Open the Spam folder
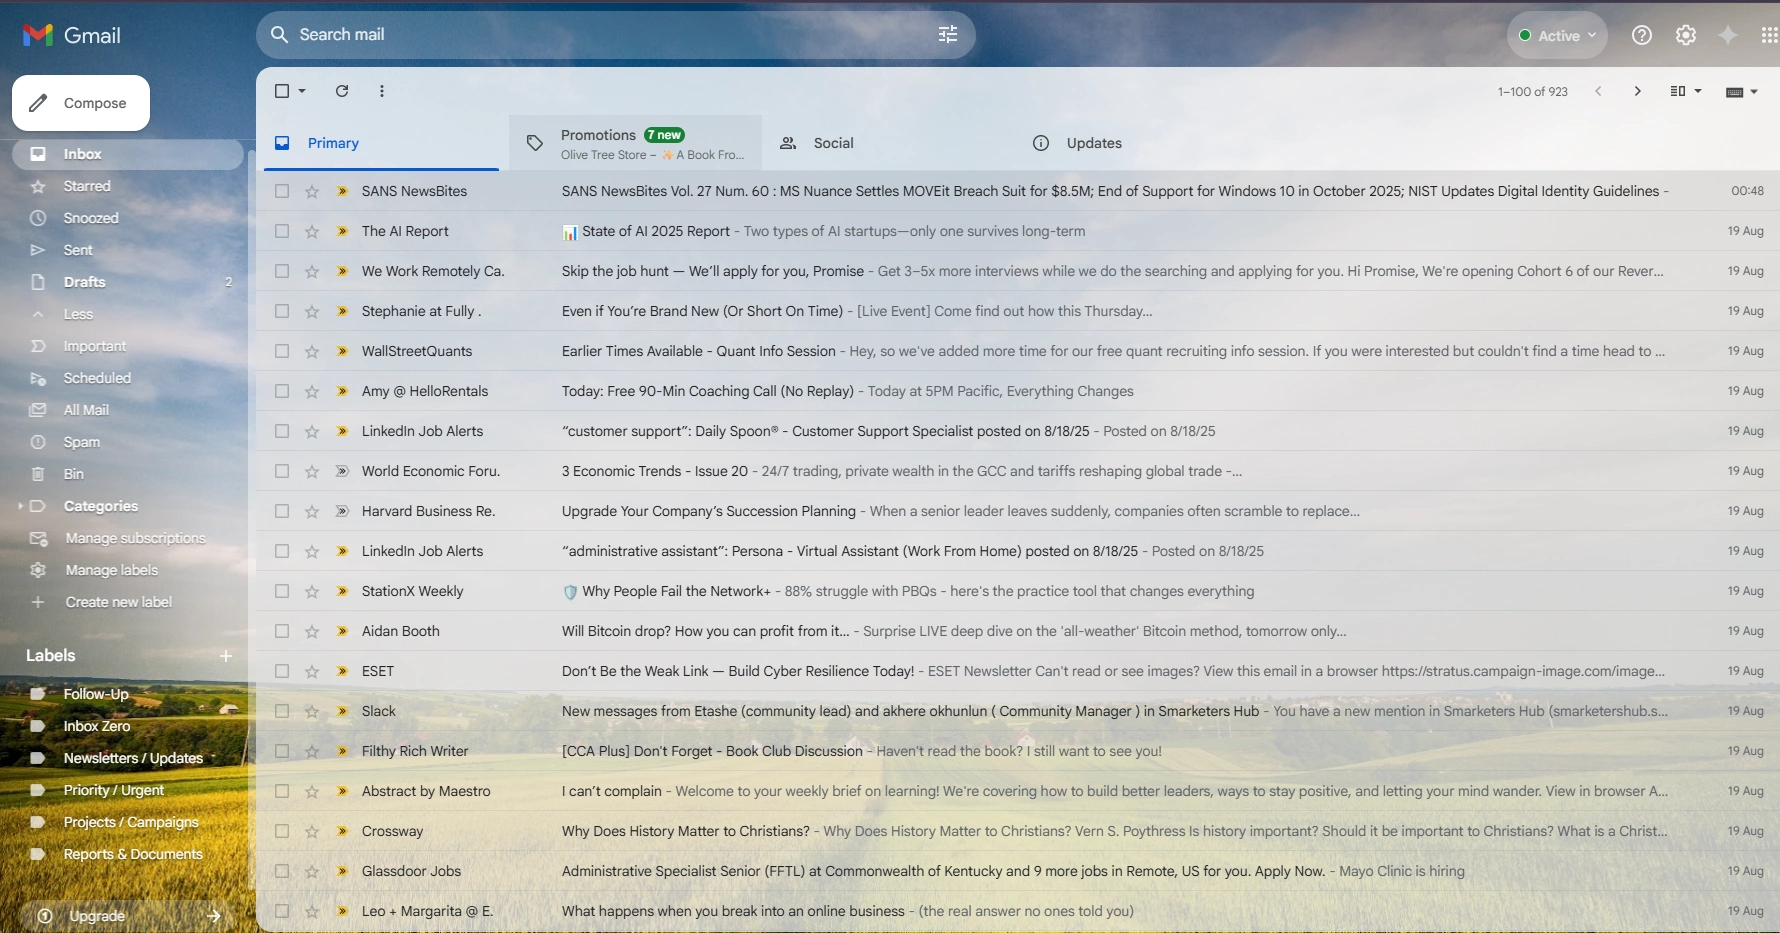 pyautogui.click(x=82, y=442)
